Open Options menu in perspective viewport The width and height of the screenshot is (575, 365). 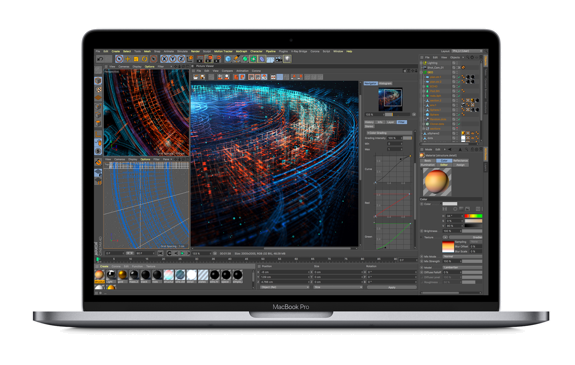point(150,67)
